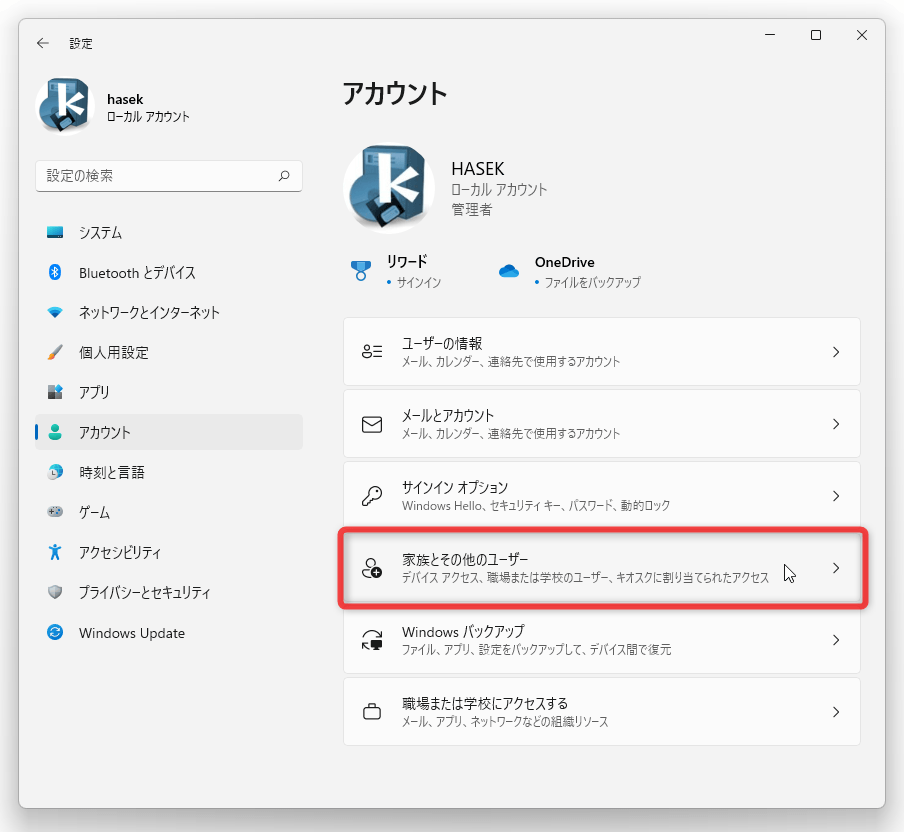This screenshot has width=904, height=832.
Task: Open Windows Update in the sidebar
Action: [x=169, y=633]
